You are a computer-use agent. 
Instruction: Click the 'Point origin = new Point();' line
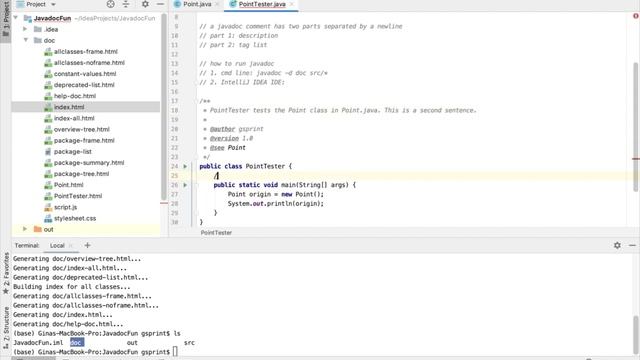coord(276,194)
